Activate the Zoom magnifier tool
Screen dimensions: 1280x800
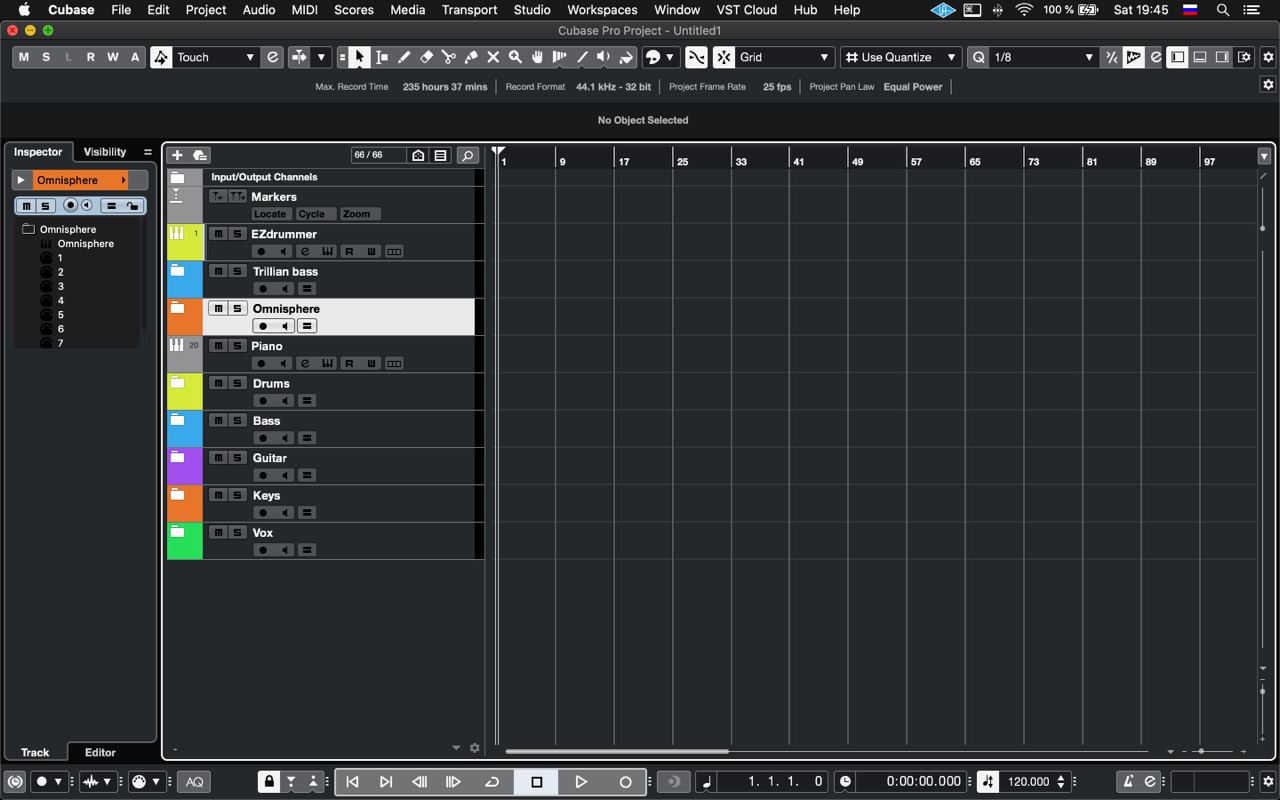(515, 57)
